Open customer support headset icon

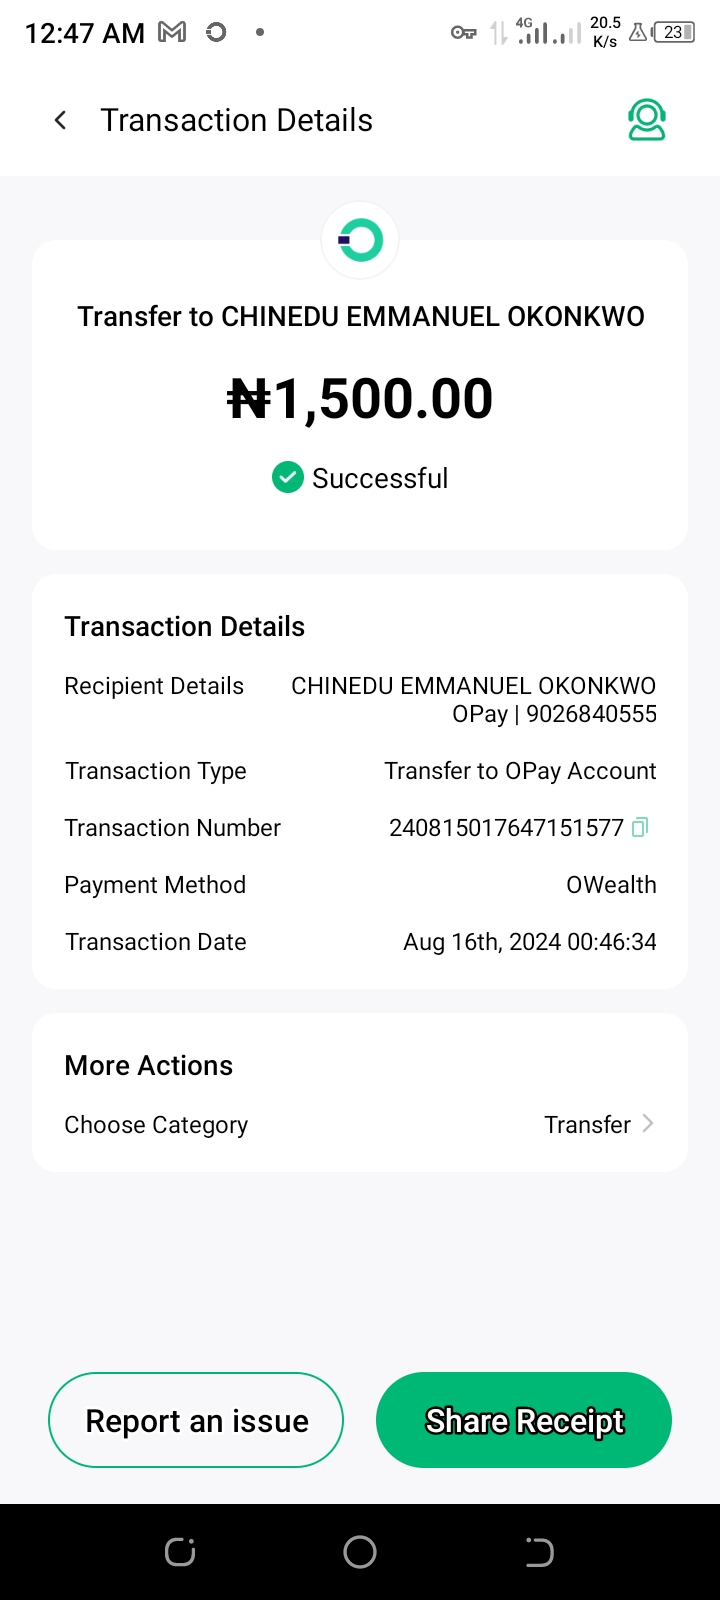point(646,120)
